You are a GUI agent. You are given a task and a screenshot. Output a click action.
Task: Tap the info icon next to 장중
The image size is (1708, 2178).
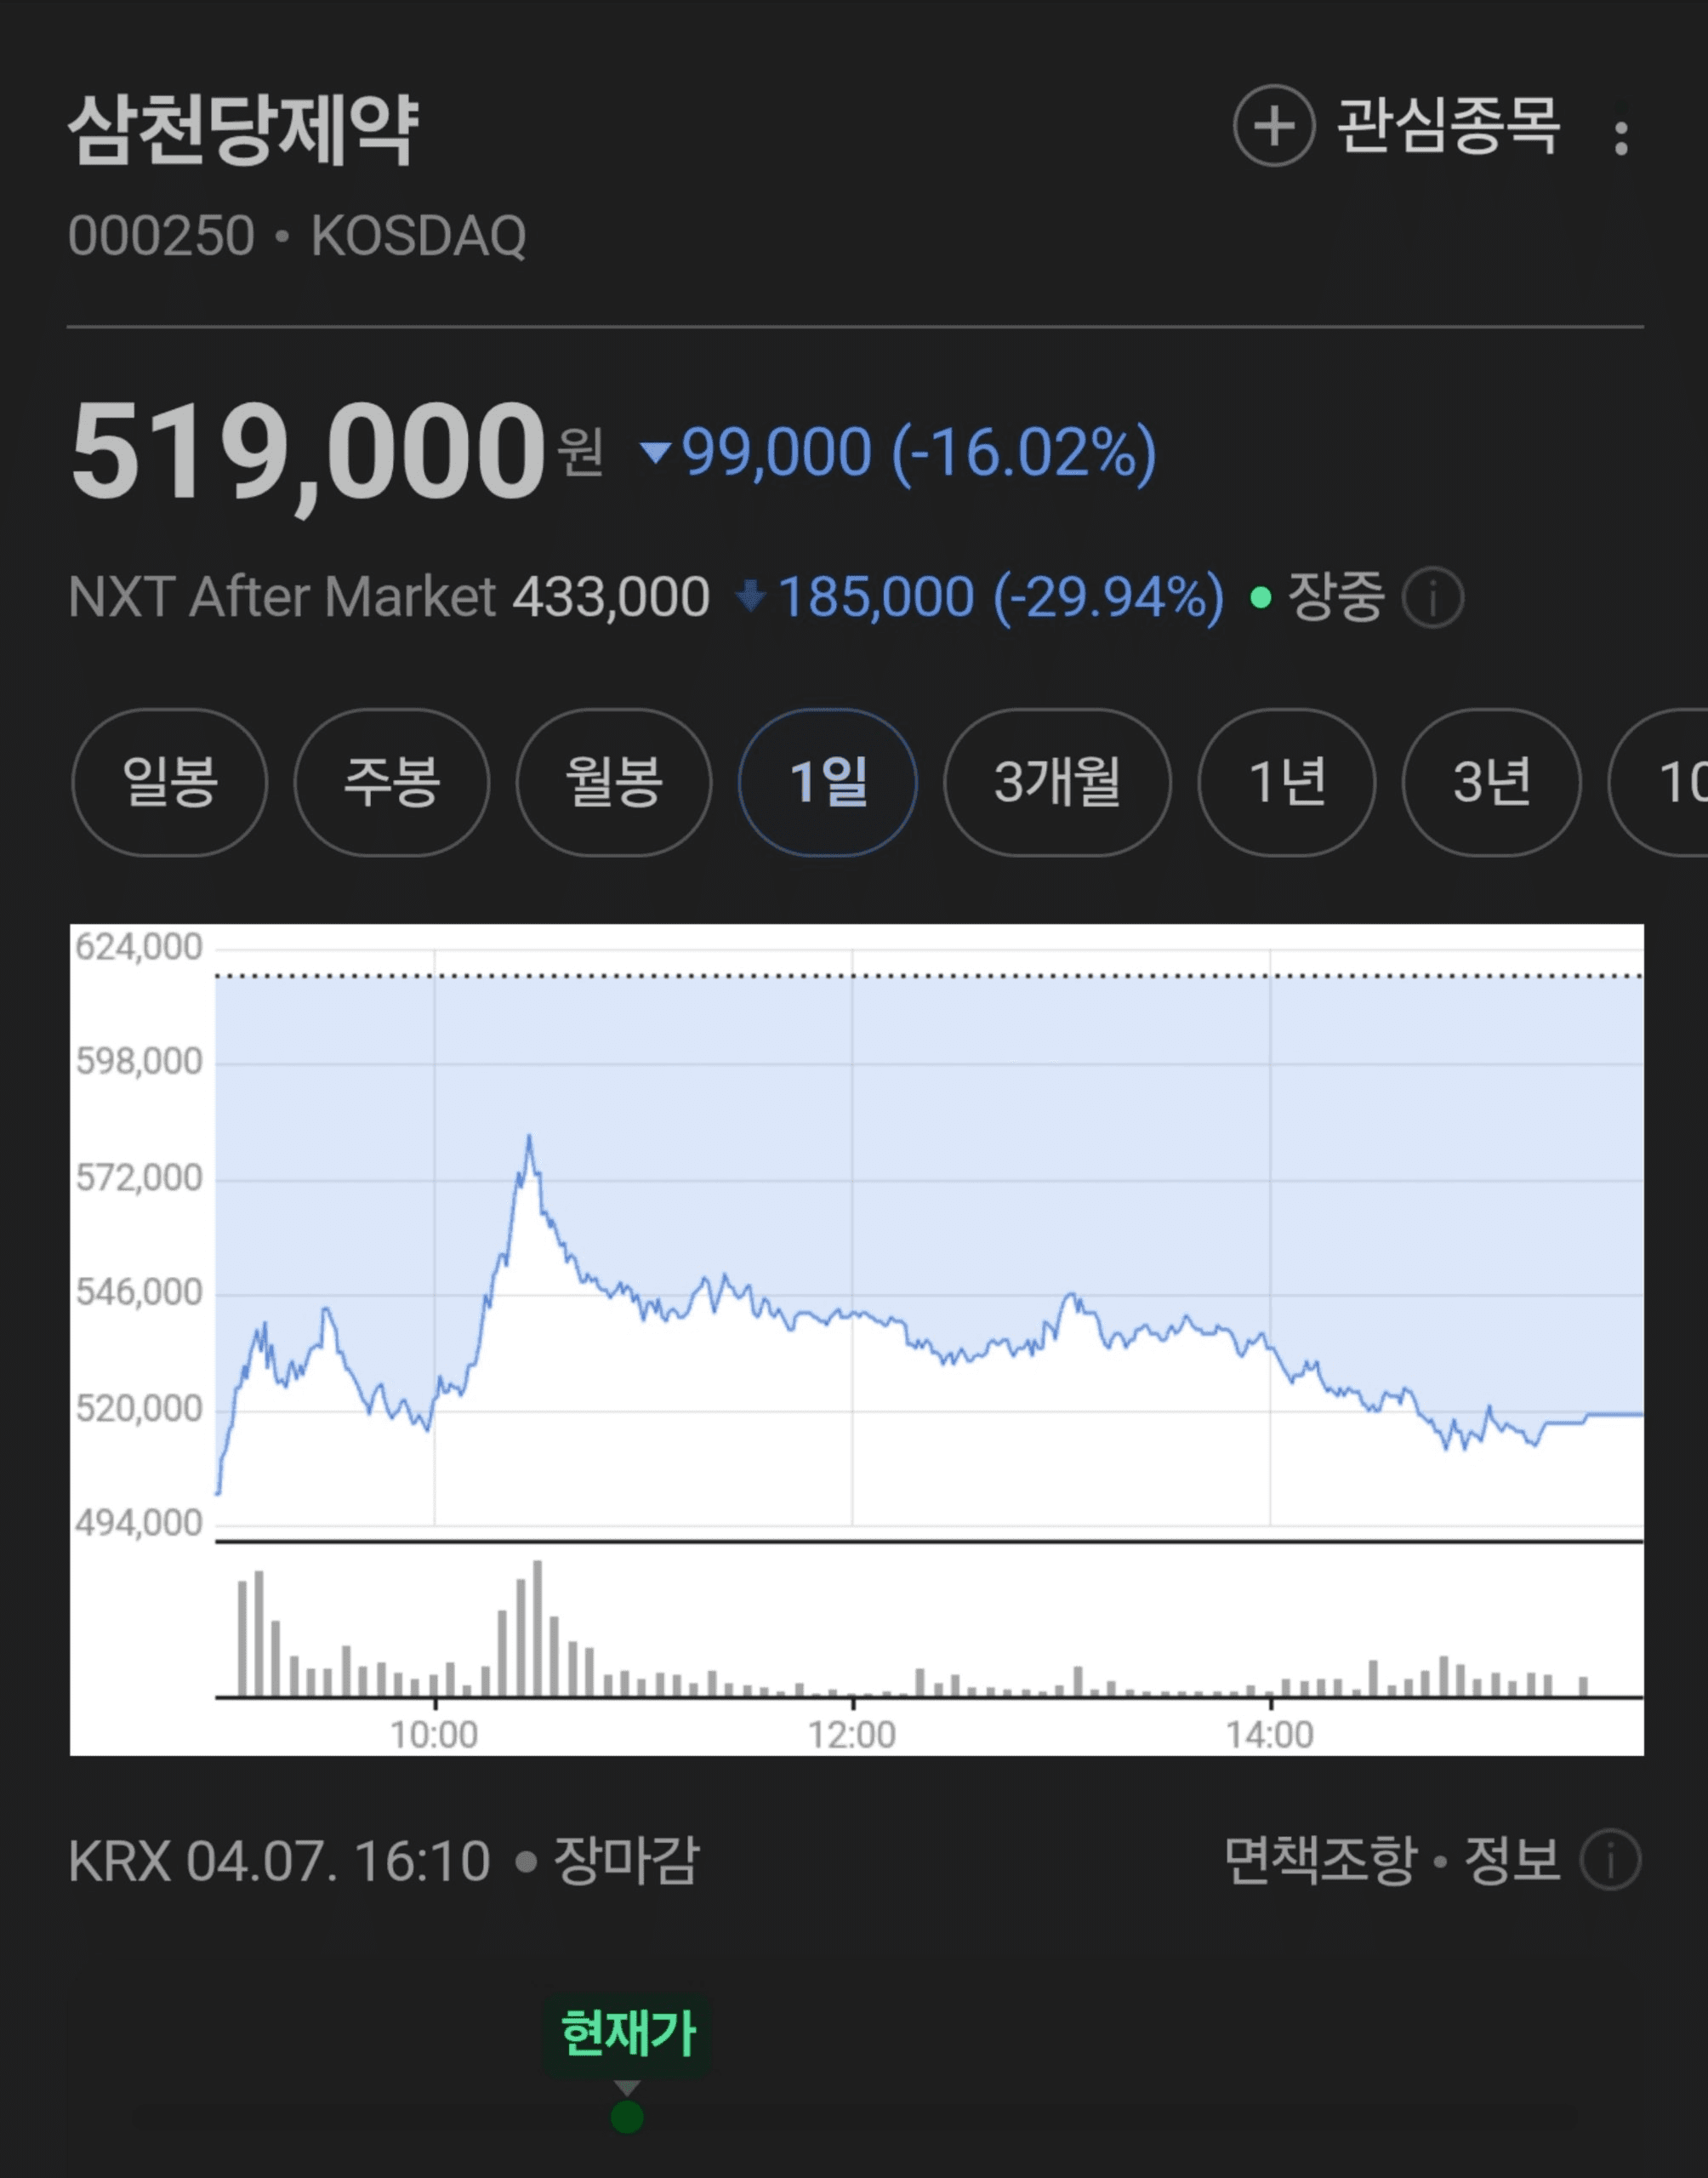click(x=1432, y=598)
